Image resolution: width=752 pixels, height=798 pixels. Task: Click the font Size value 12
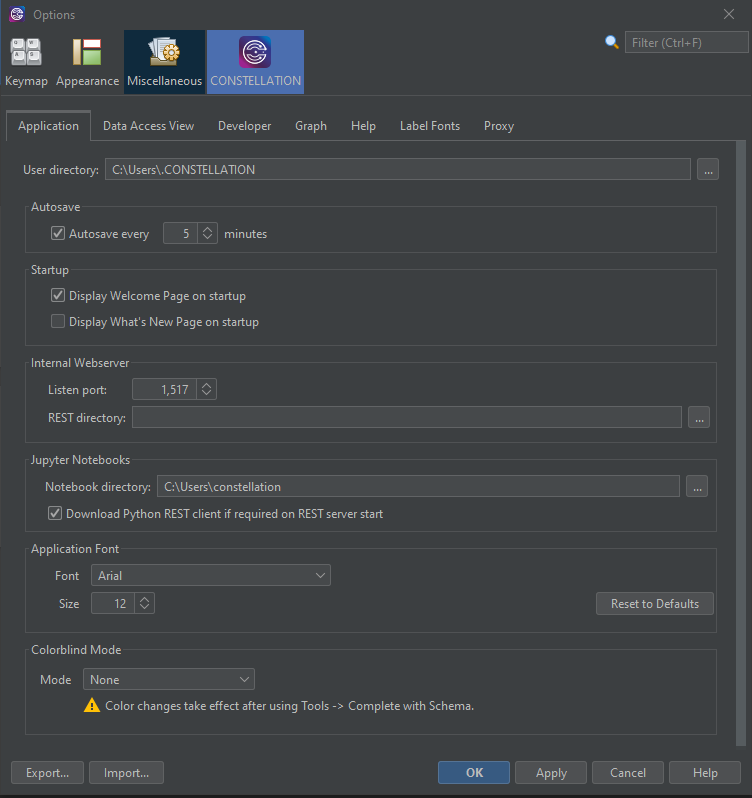click(113, 603)
